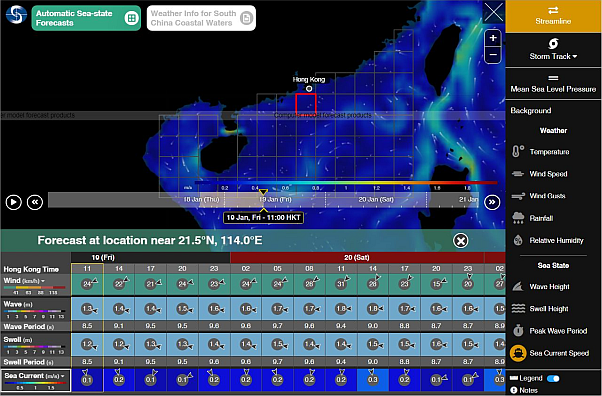The width and height of the screenshot is (602, 396).
Task: Zoom in the map with plus button
Action: click(493, 38)
